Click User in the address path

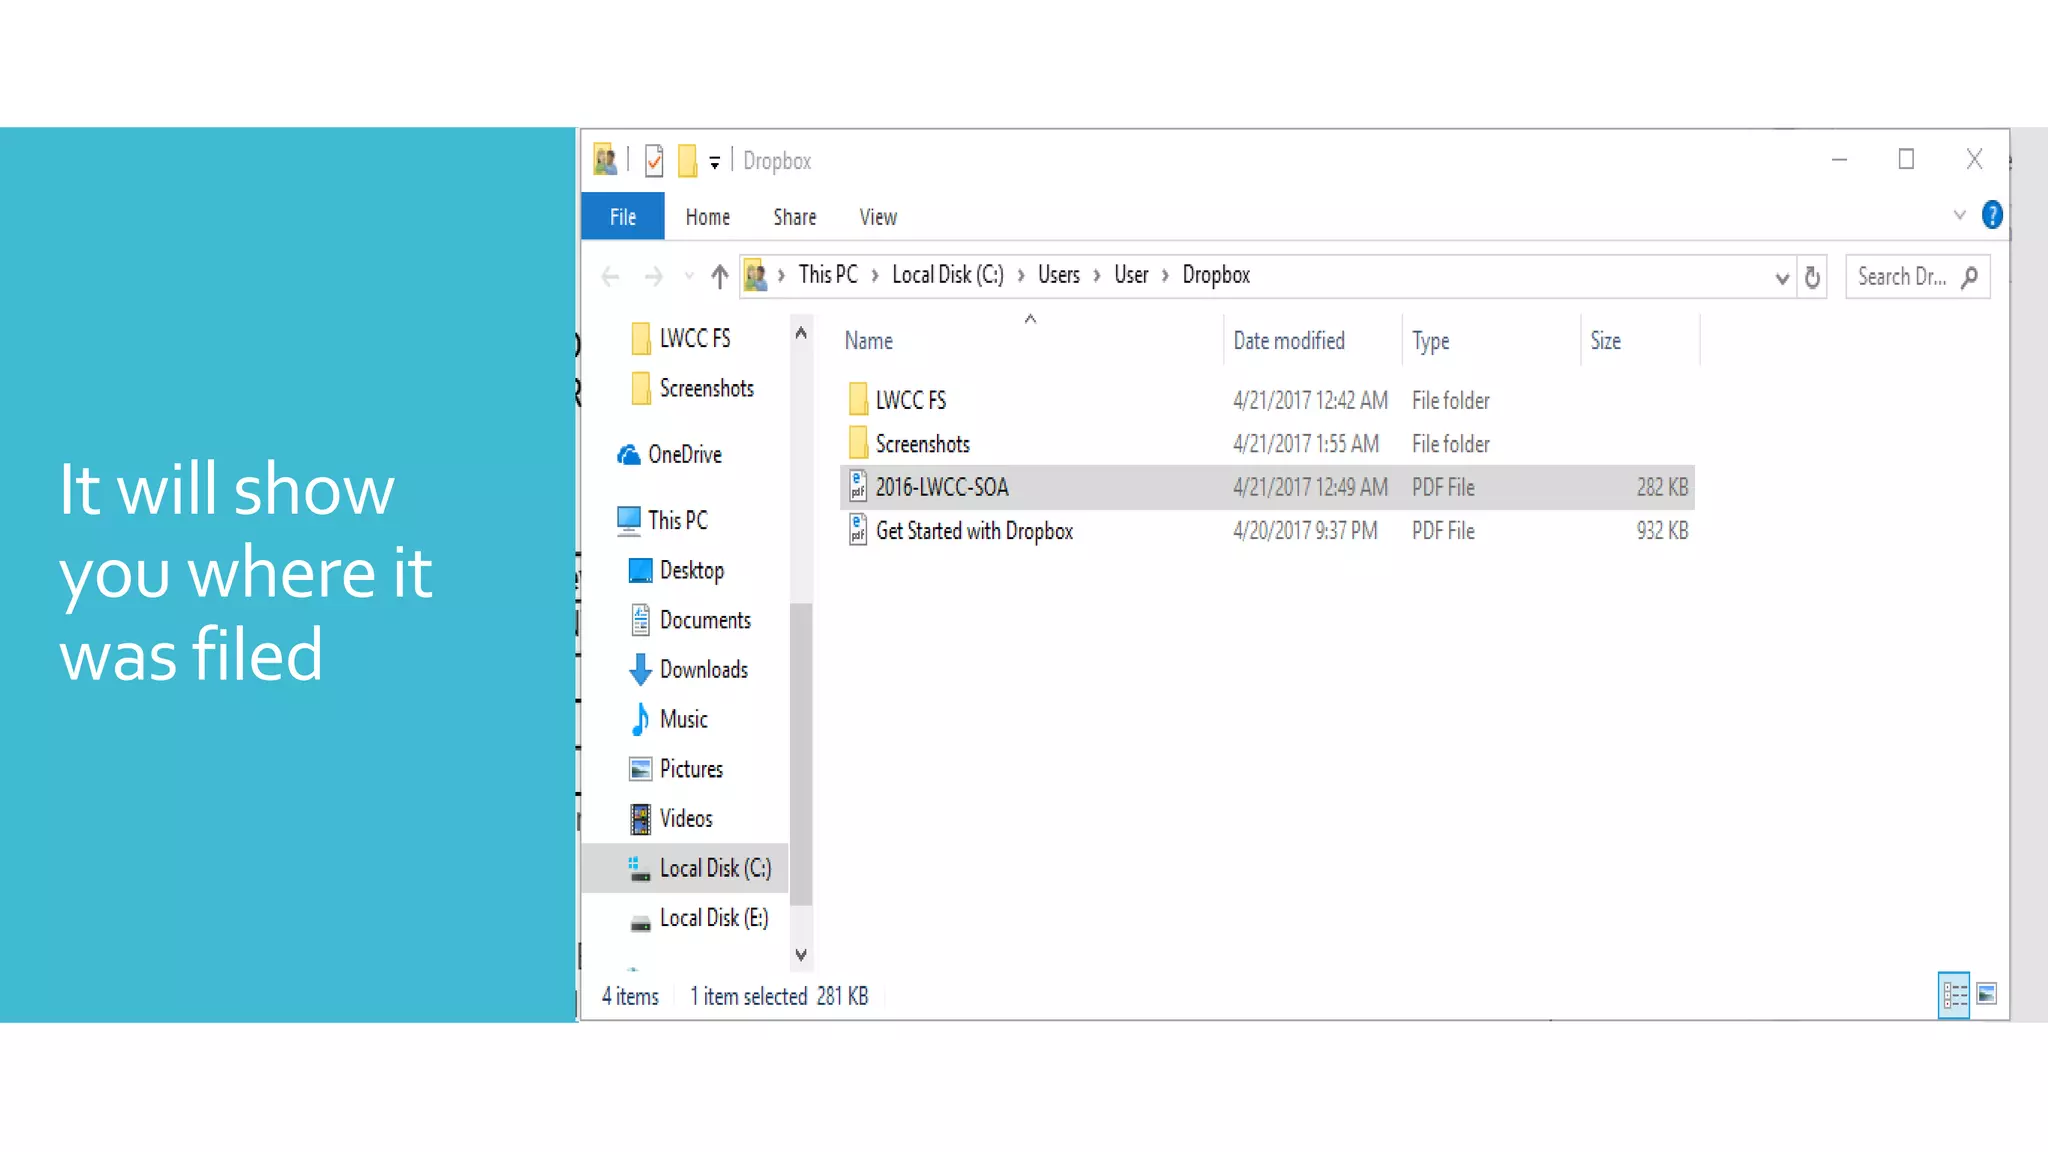click(x=1131, y=275)
